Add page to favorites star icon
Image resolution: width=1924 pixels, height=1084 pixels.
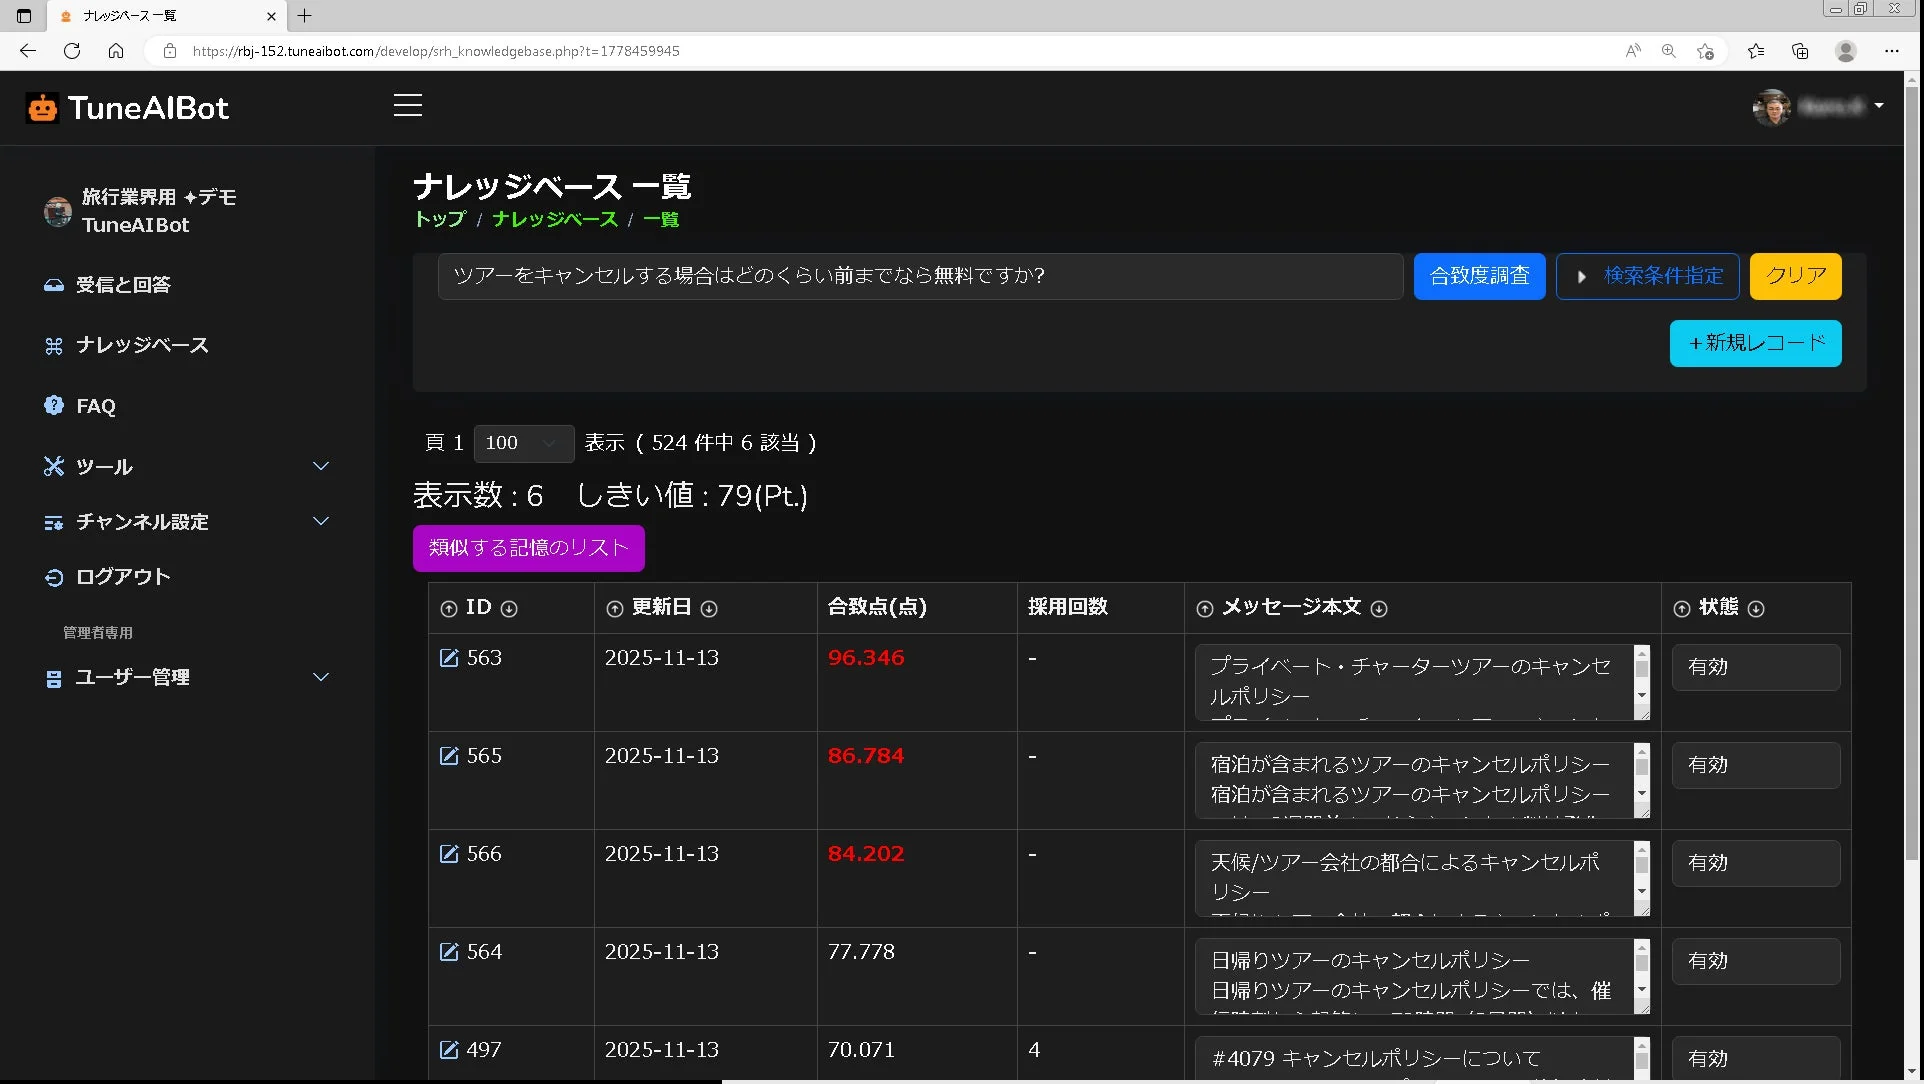point(1705,51)
